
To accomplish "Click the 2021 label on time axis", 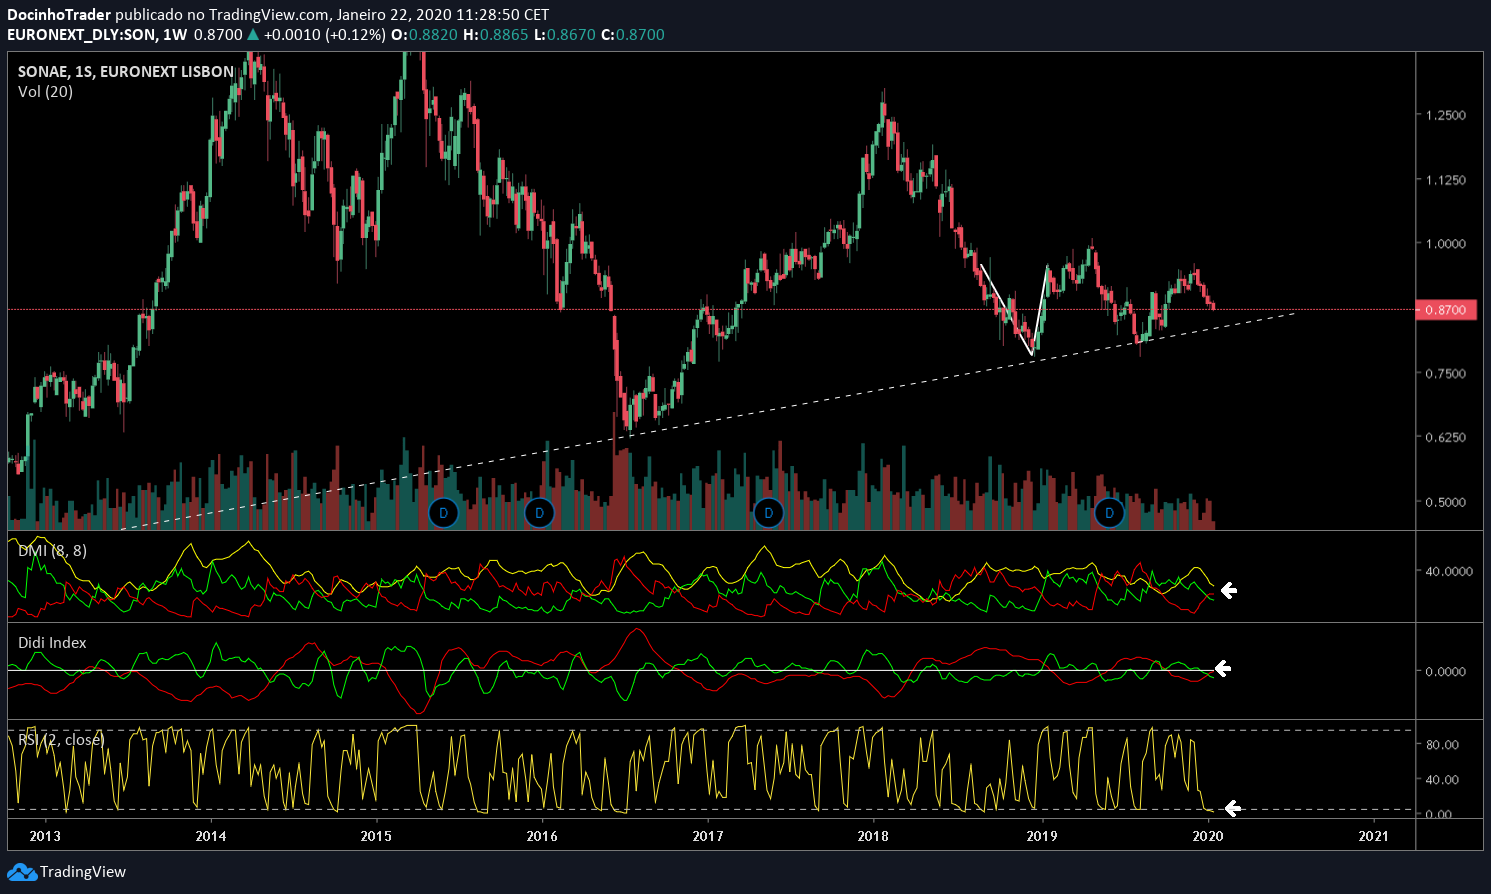I will 1373,836.
